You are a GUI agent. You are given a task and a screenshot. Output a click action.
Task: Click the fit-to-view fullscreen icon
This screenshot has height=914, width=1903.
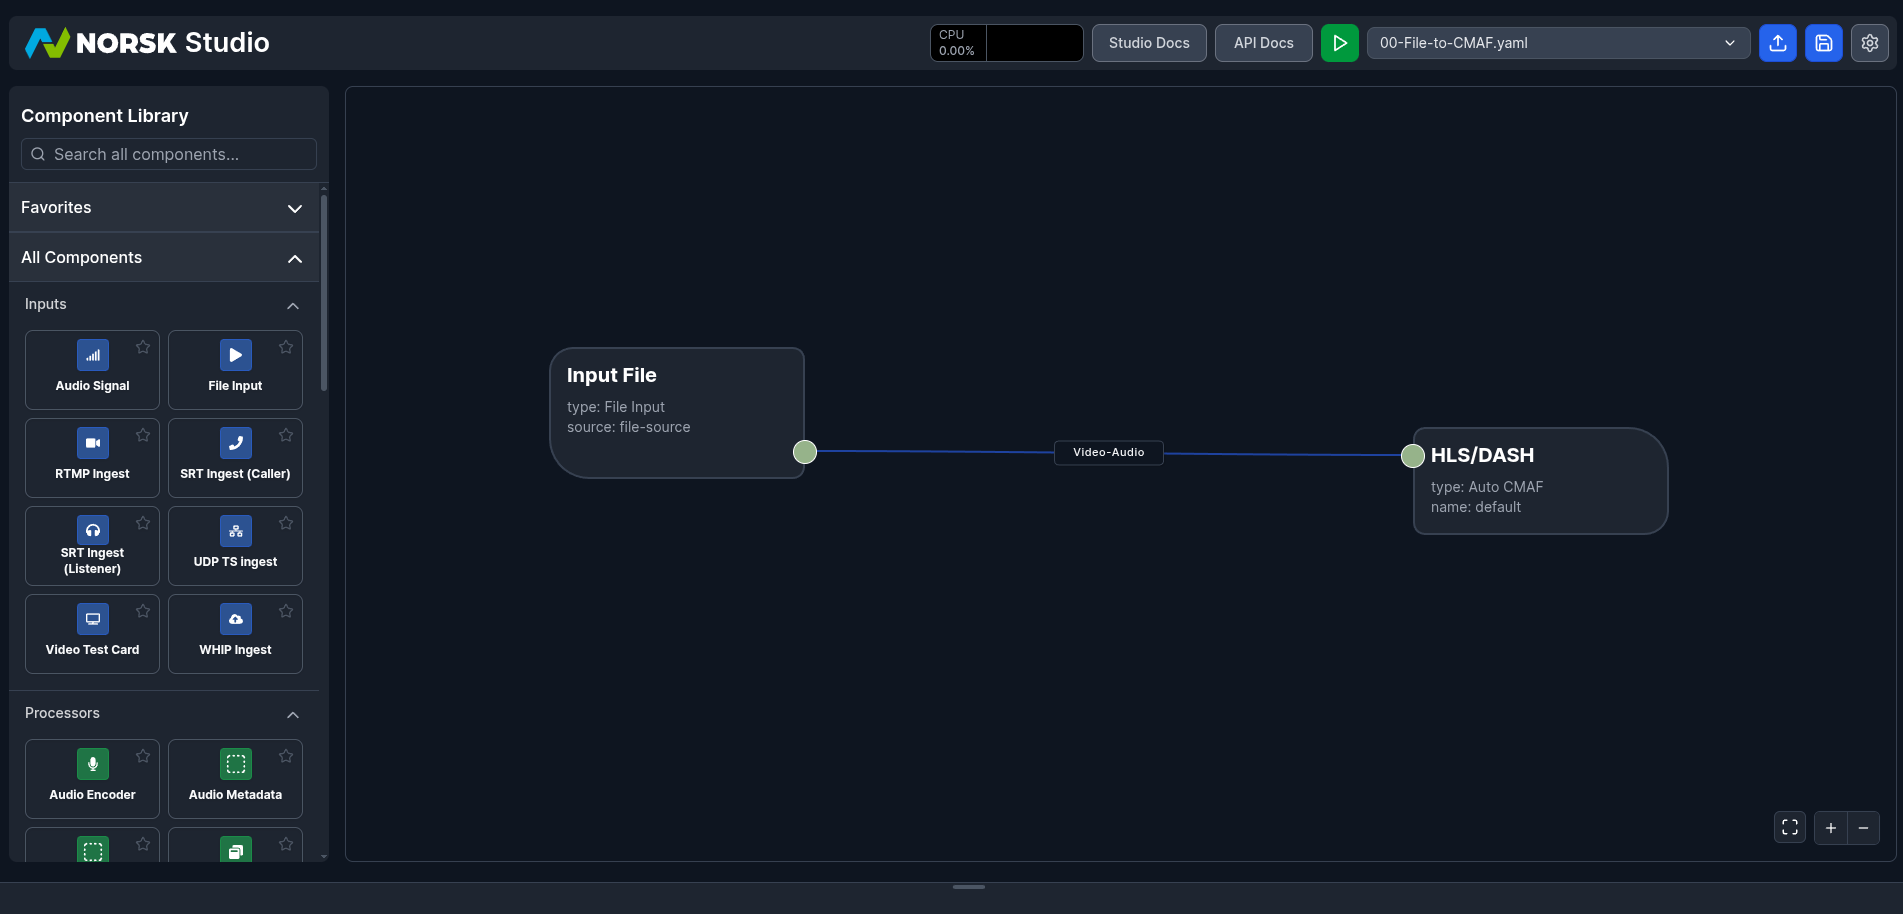[1789, 828]
